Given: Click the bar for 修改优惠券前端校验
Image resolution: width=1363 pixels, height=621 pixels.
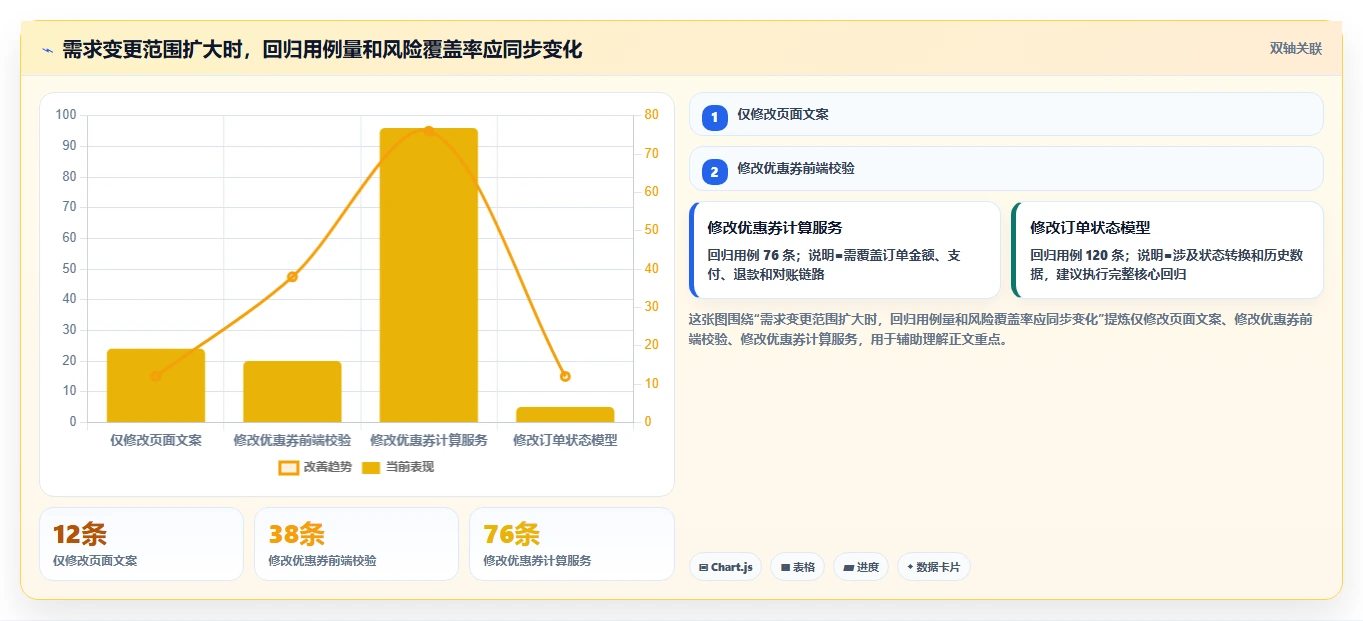Looking at the screenshot, I should pos(292,391).
